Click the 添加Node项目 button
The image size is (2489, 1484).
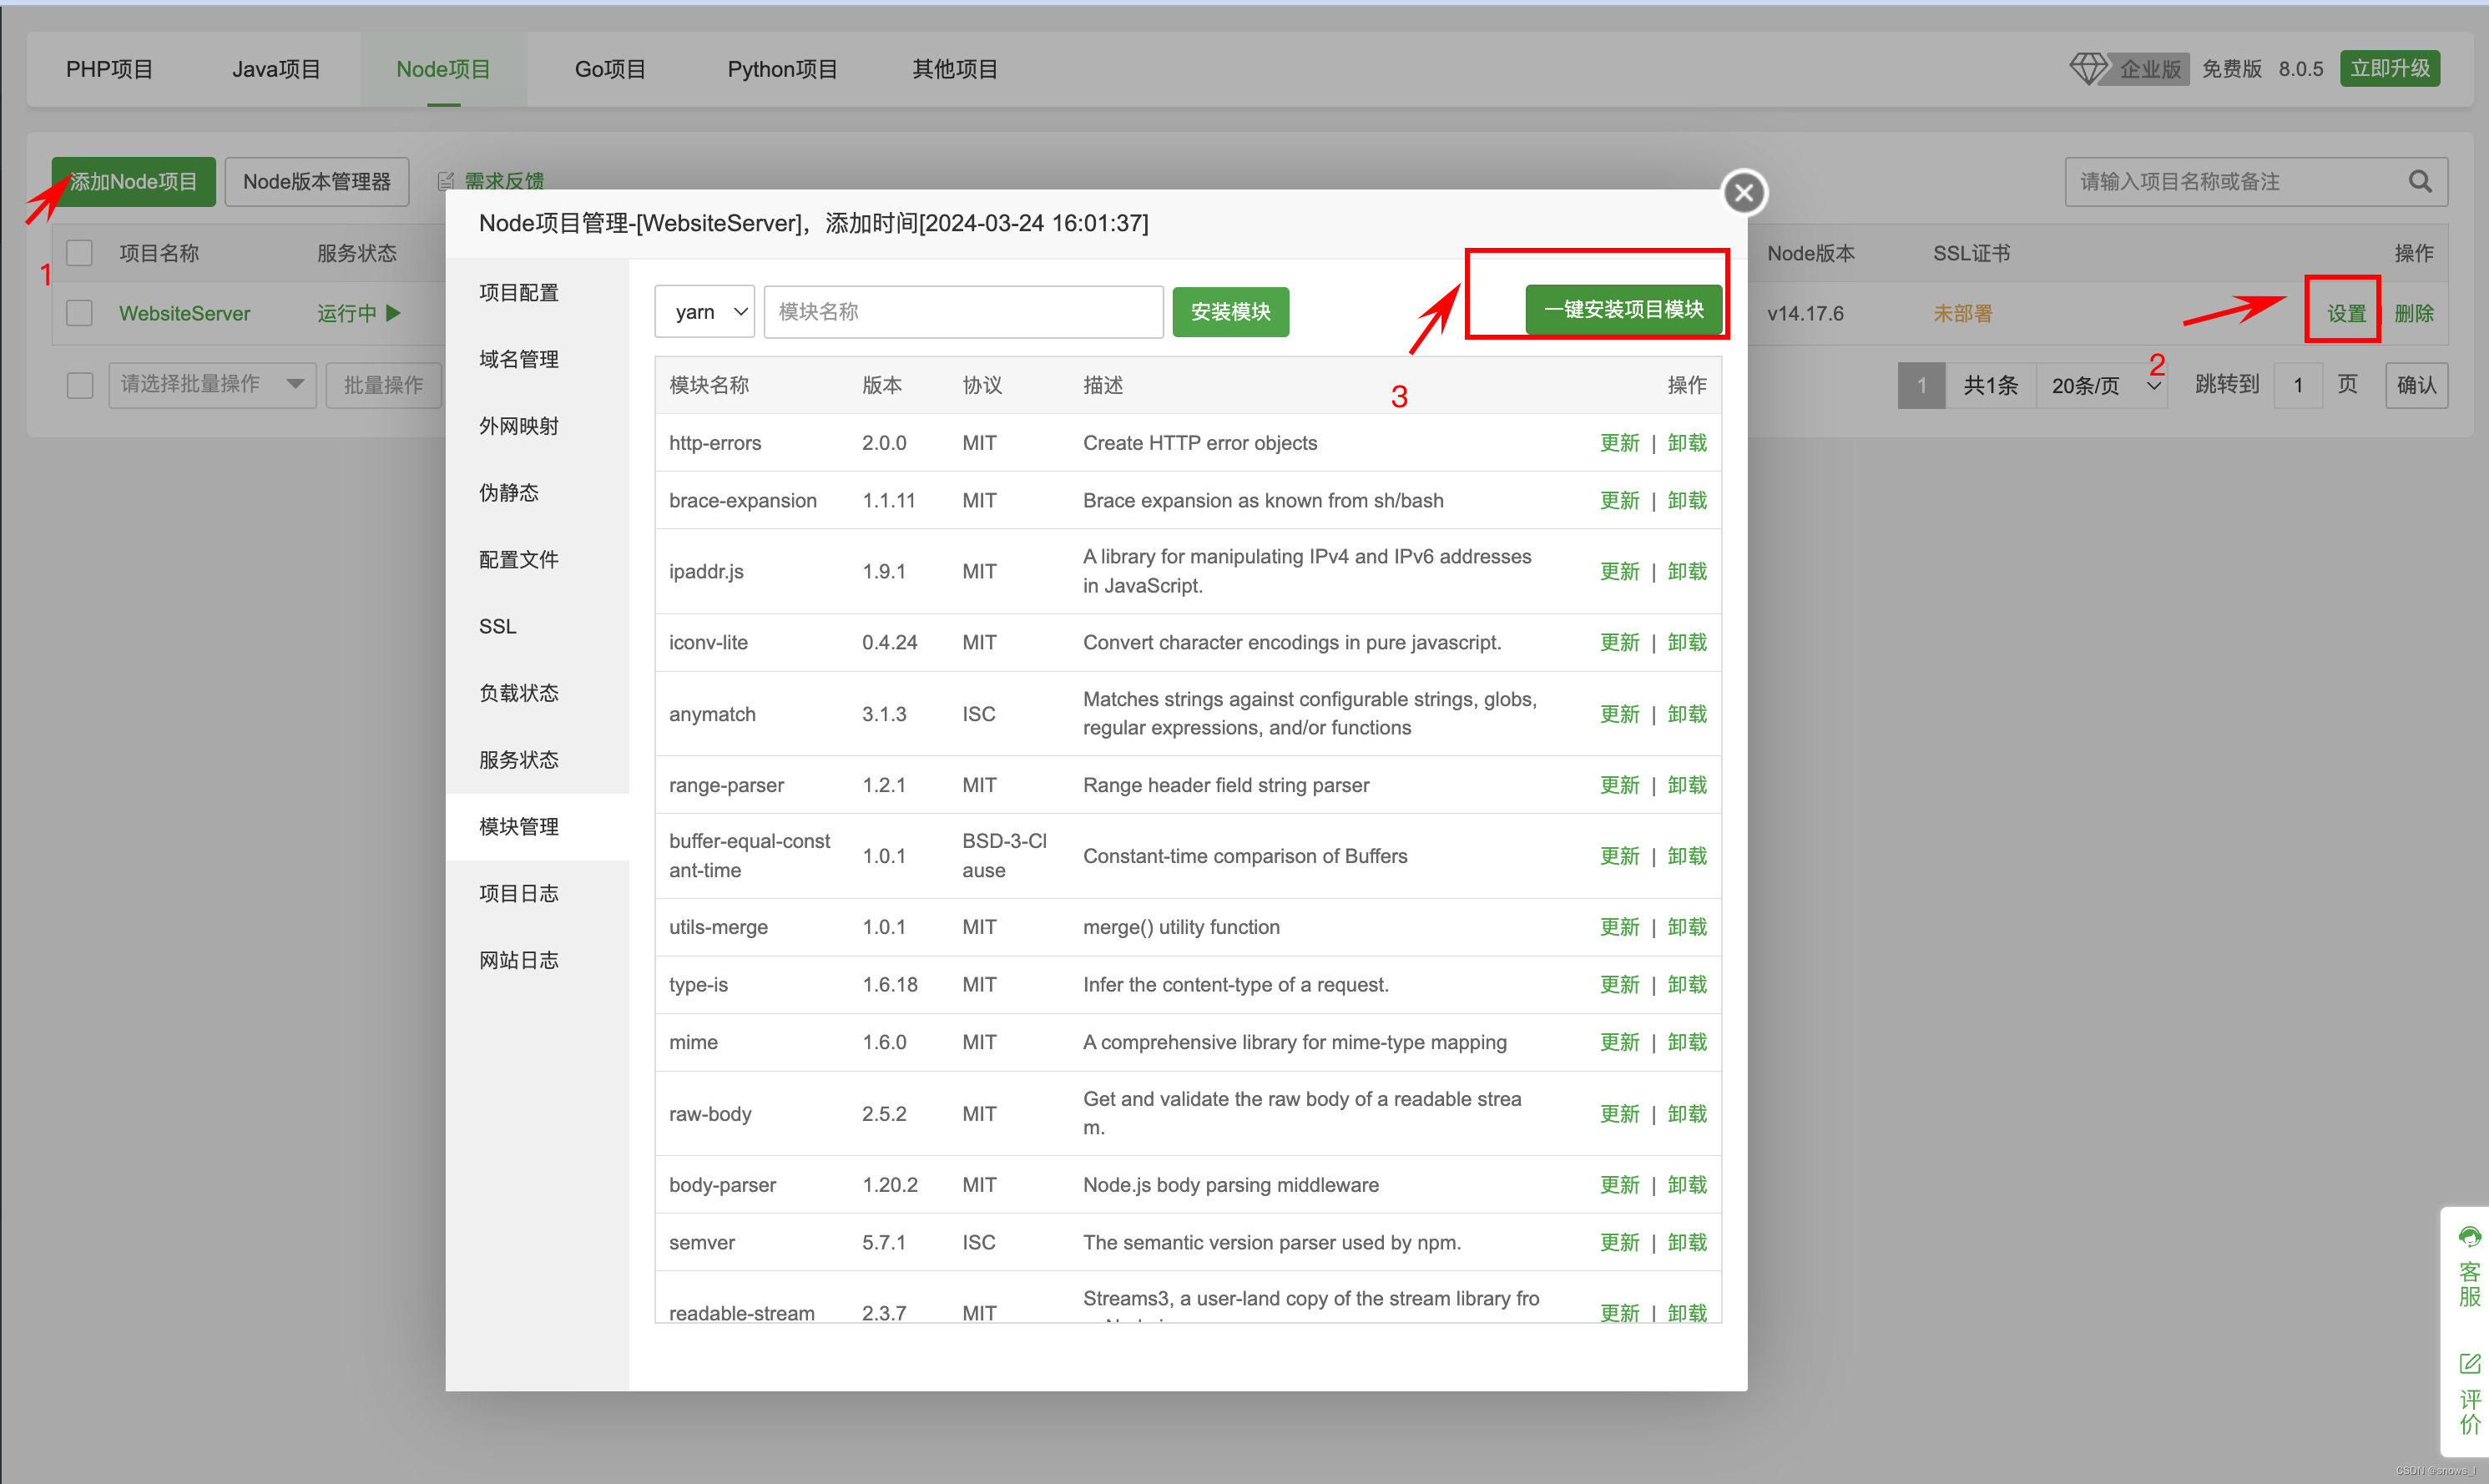(x=134, y=181)
